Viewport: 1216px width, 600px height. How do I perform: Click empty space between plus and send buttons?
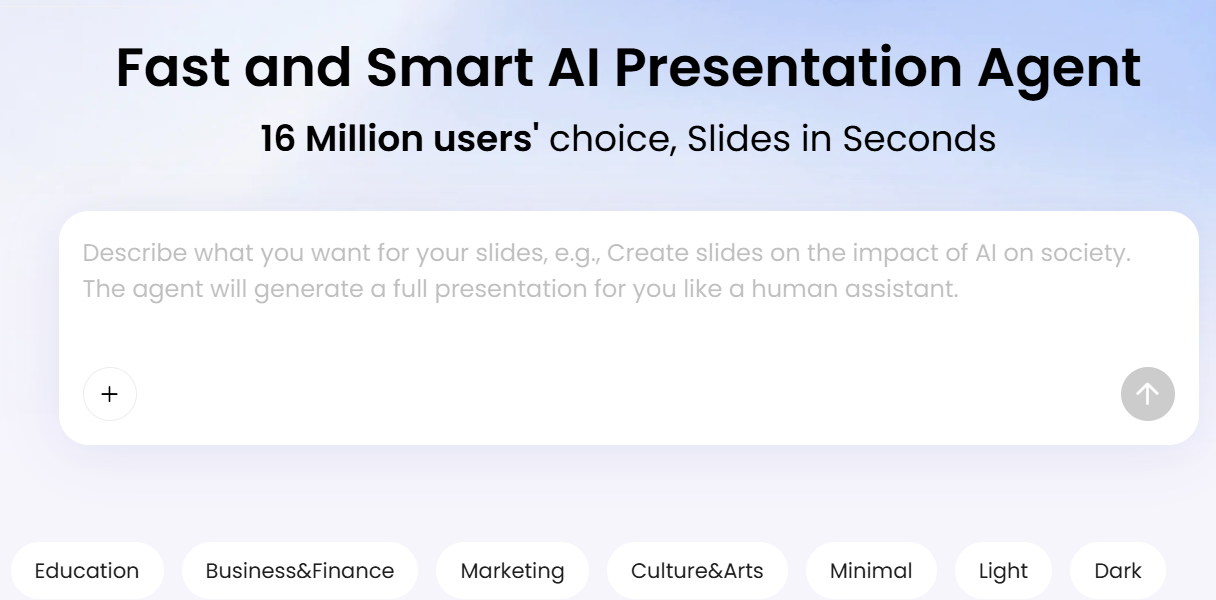[x=629, y=394]
